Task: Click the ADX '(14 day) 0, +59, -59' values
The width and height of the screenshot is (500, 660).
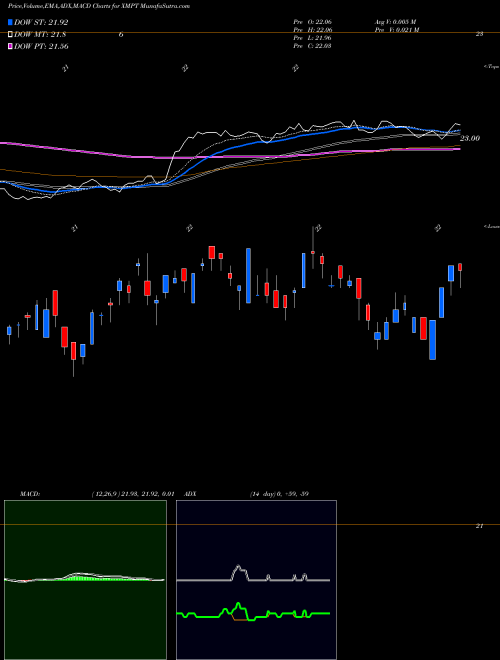Action: [279, 494]
